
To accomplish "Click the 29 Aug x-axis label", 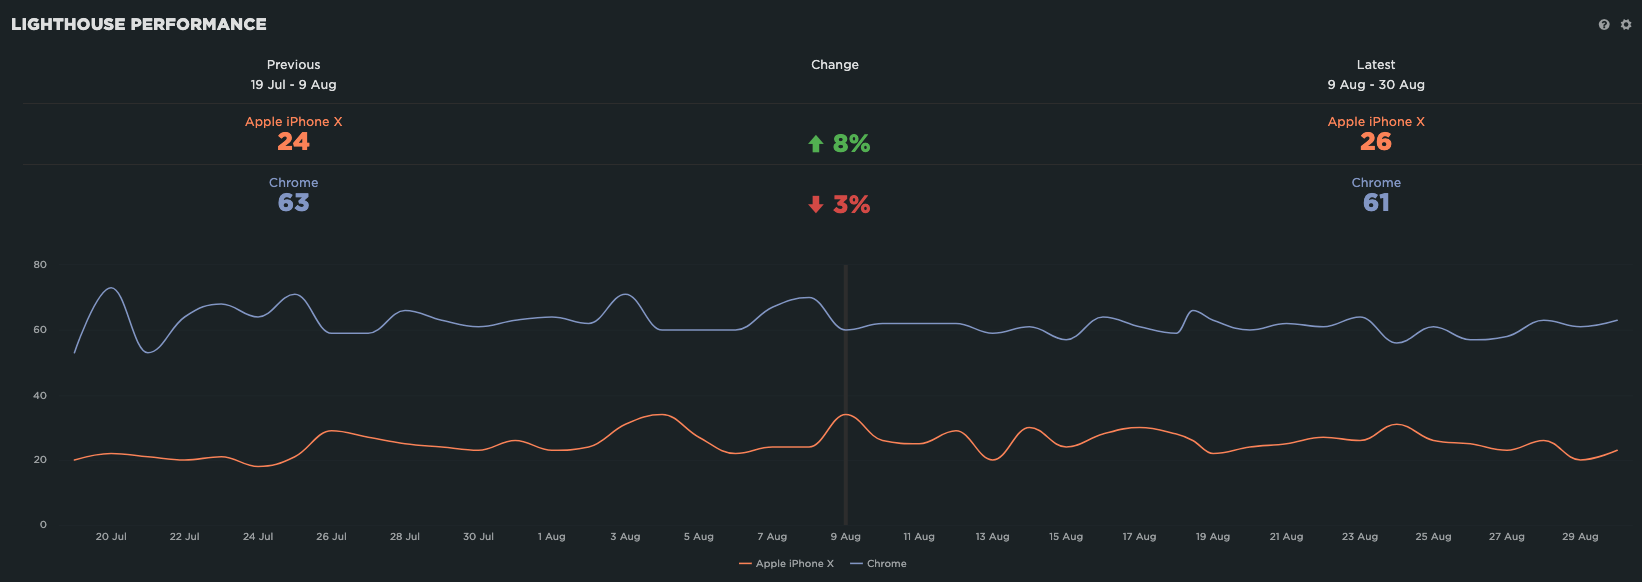I will coord(1580,537).
